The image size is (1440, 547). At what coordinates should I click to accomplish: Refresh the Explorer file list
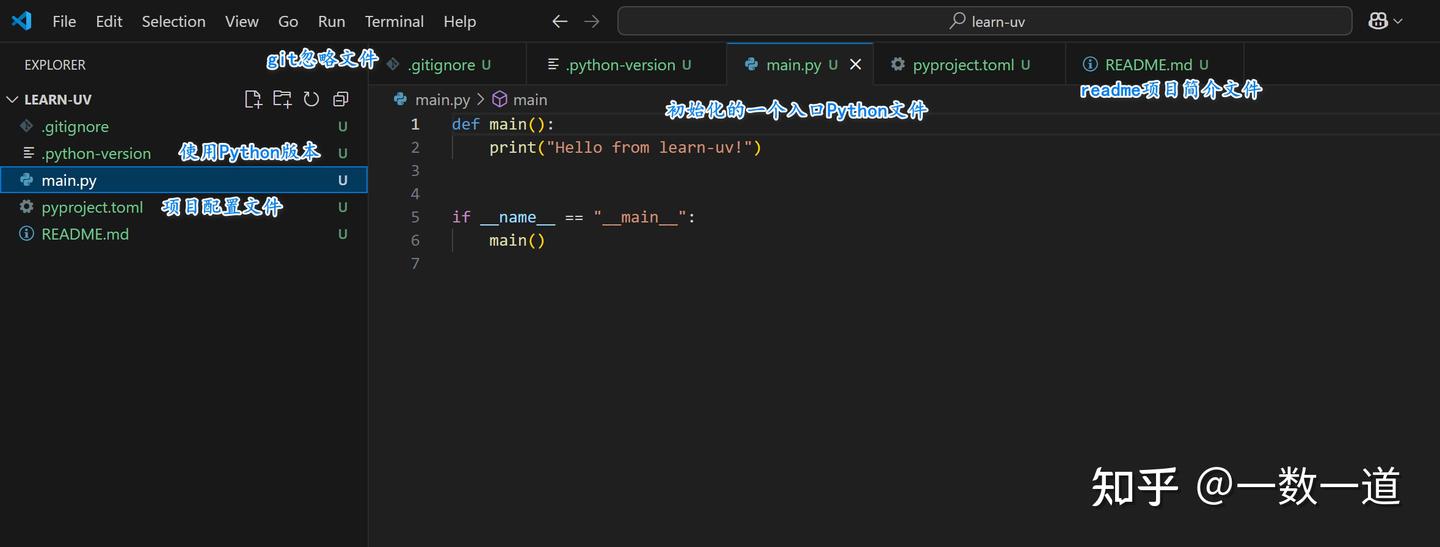tap(311, 99)
